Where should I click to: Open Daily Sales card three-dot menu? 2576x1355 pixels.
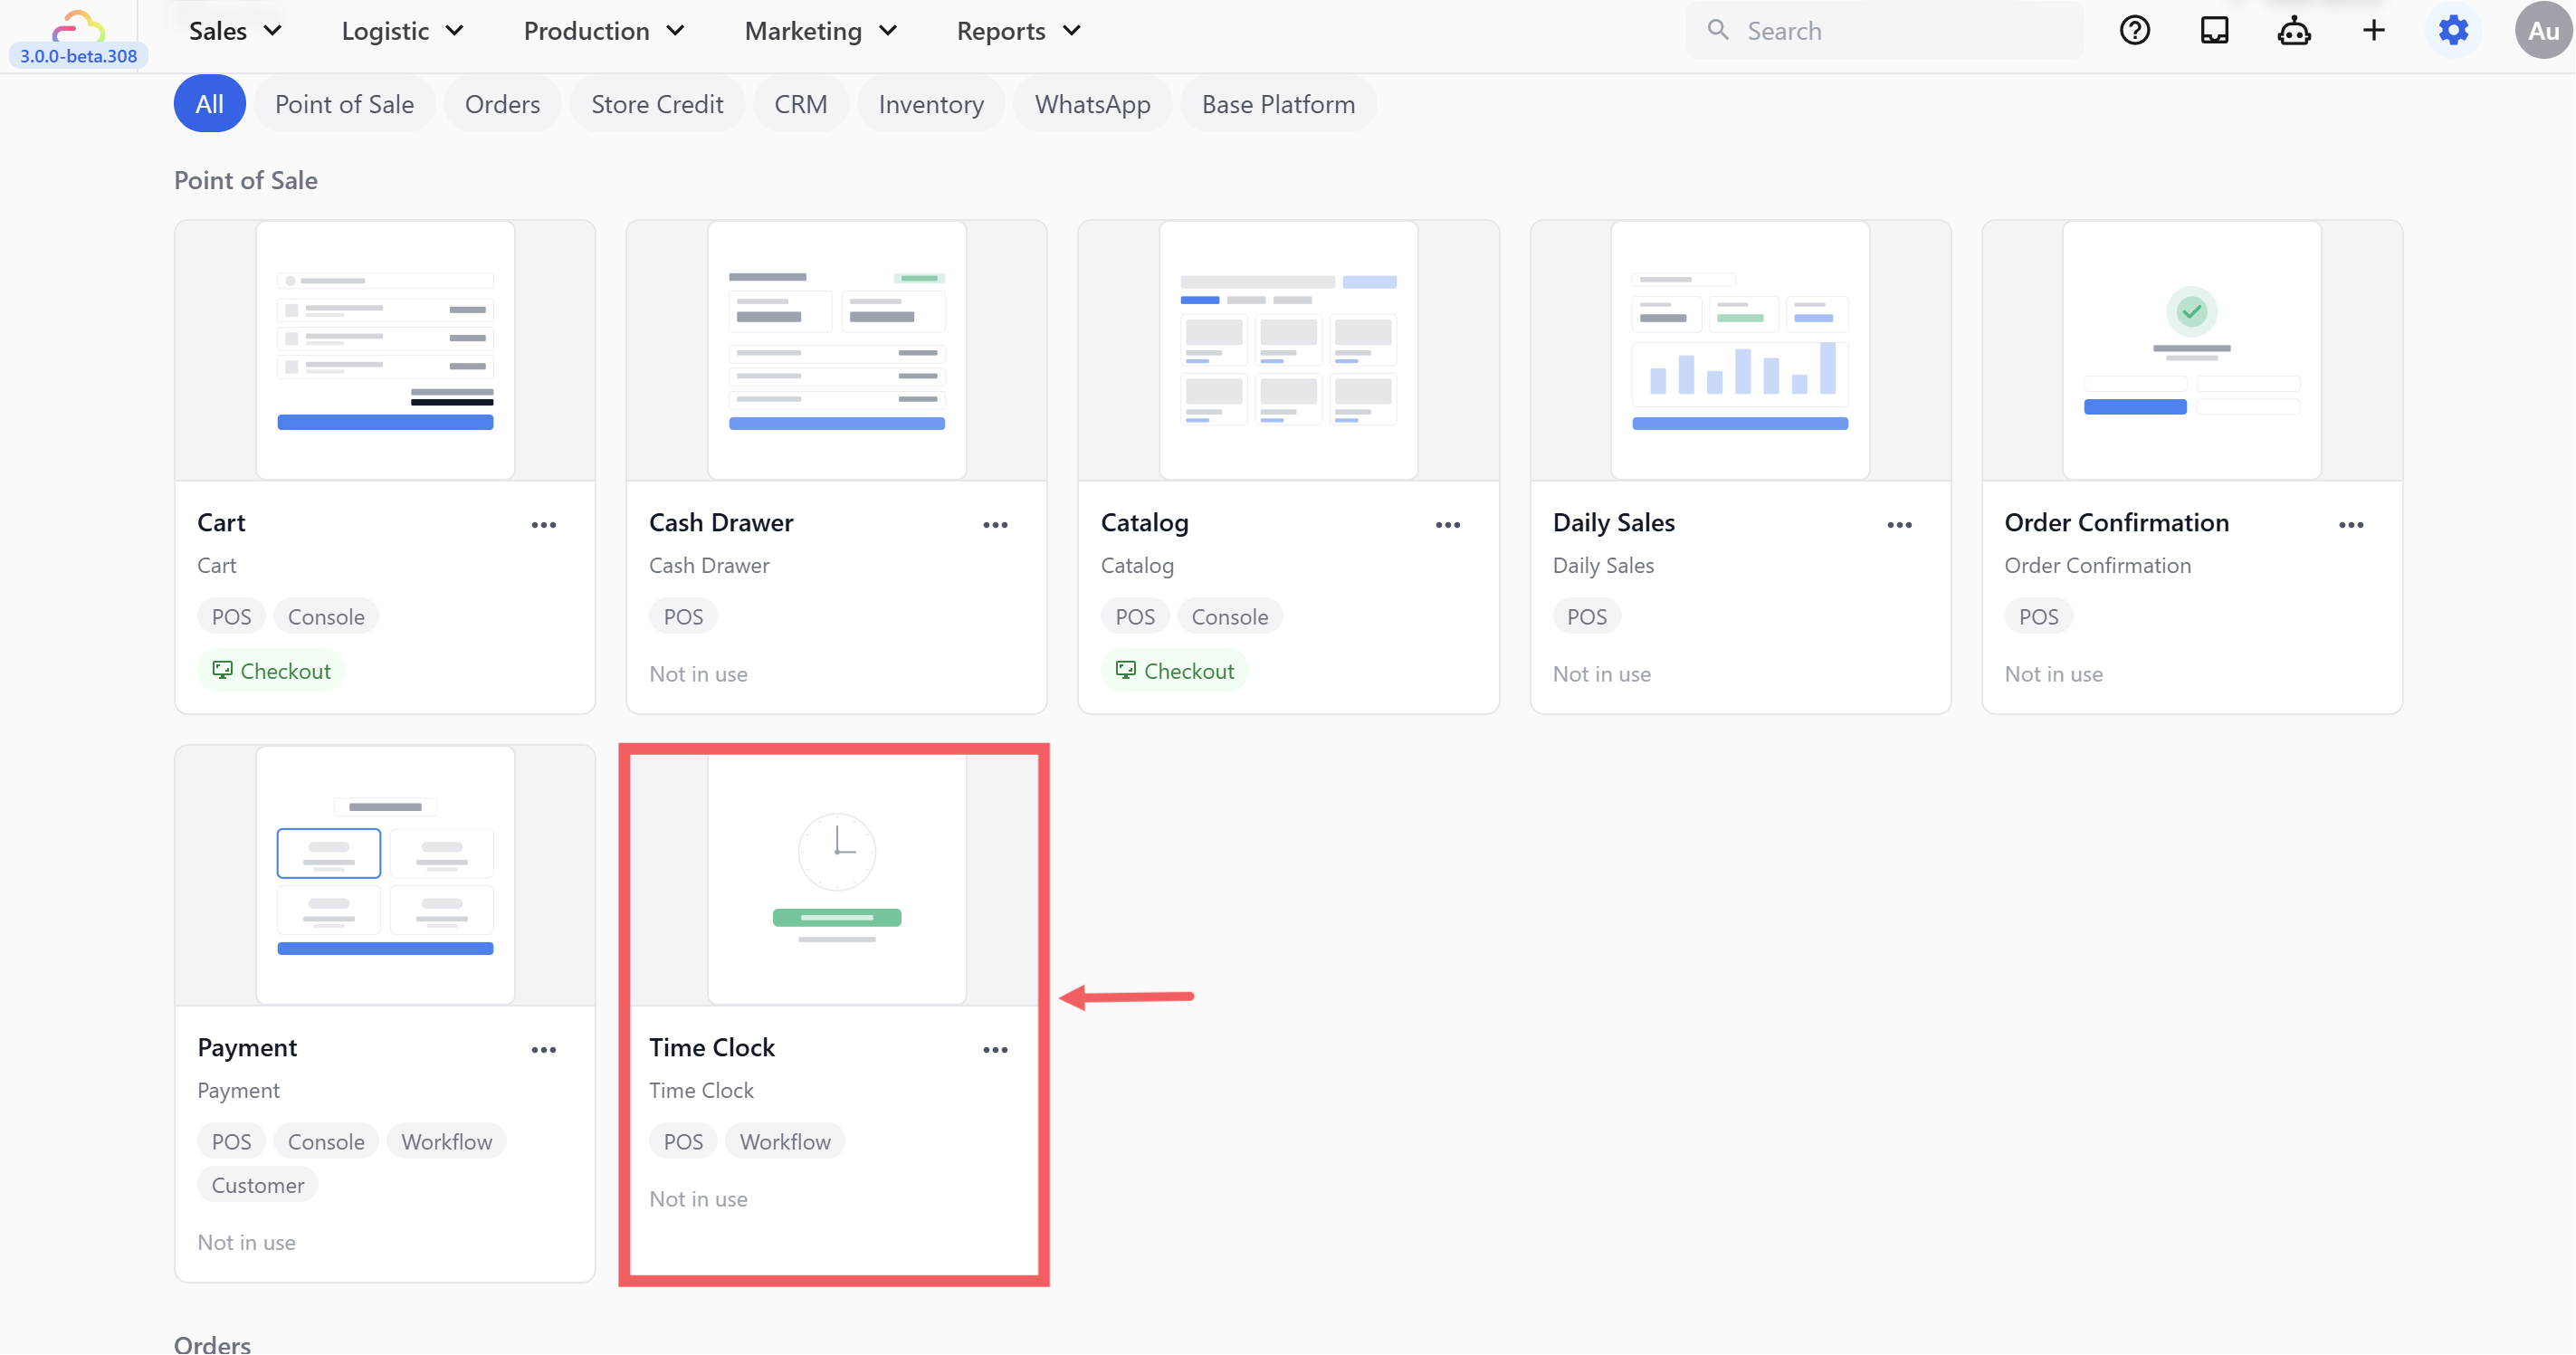pos(1899,525)
